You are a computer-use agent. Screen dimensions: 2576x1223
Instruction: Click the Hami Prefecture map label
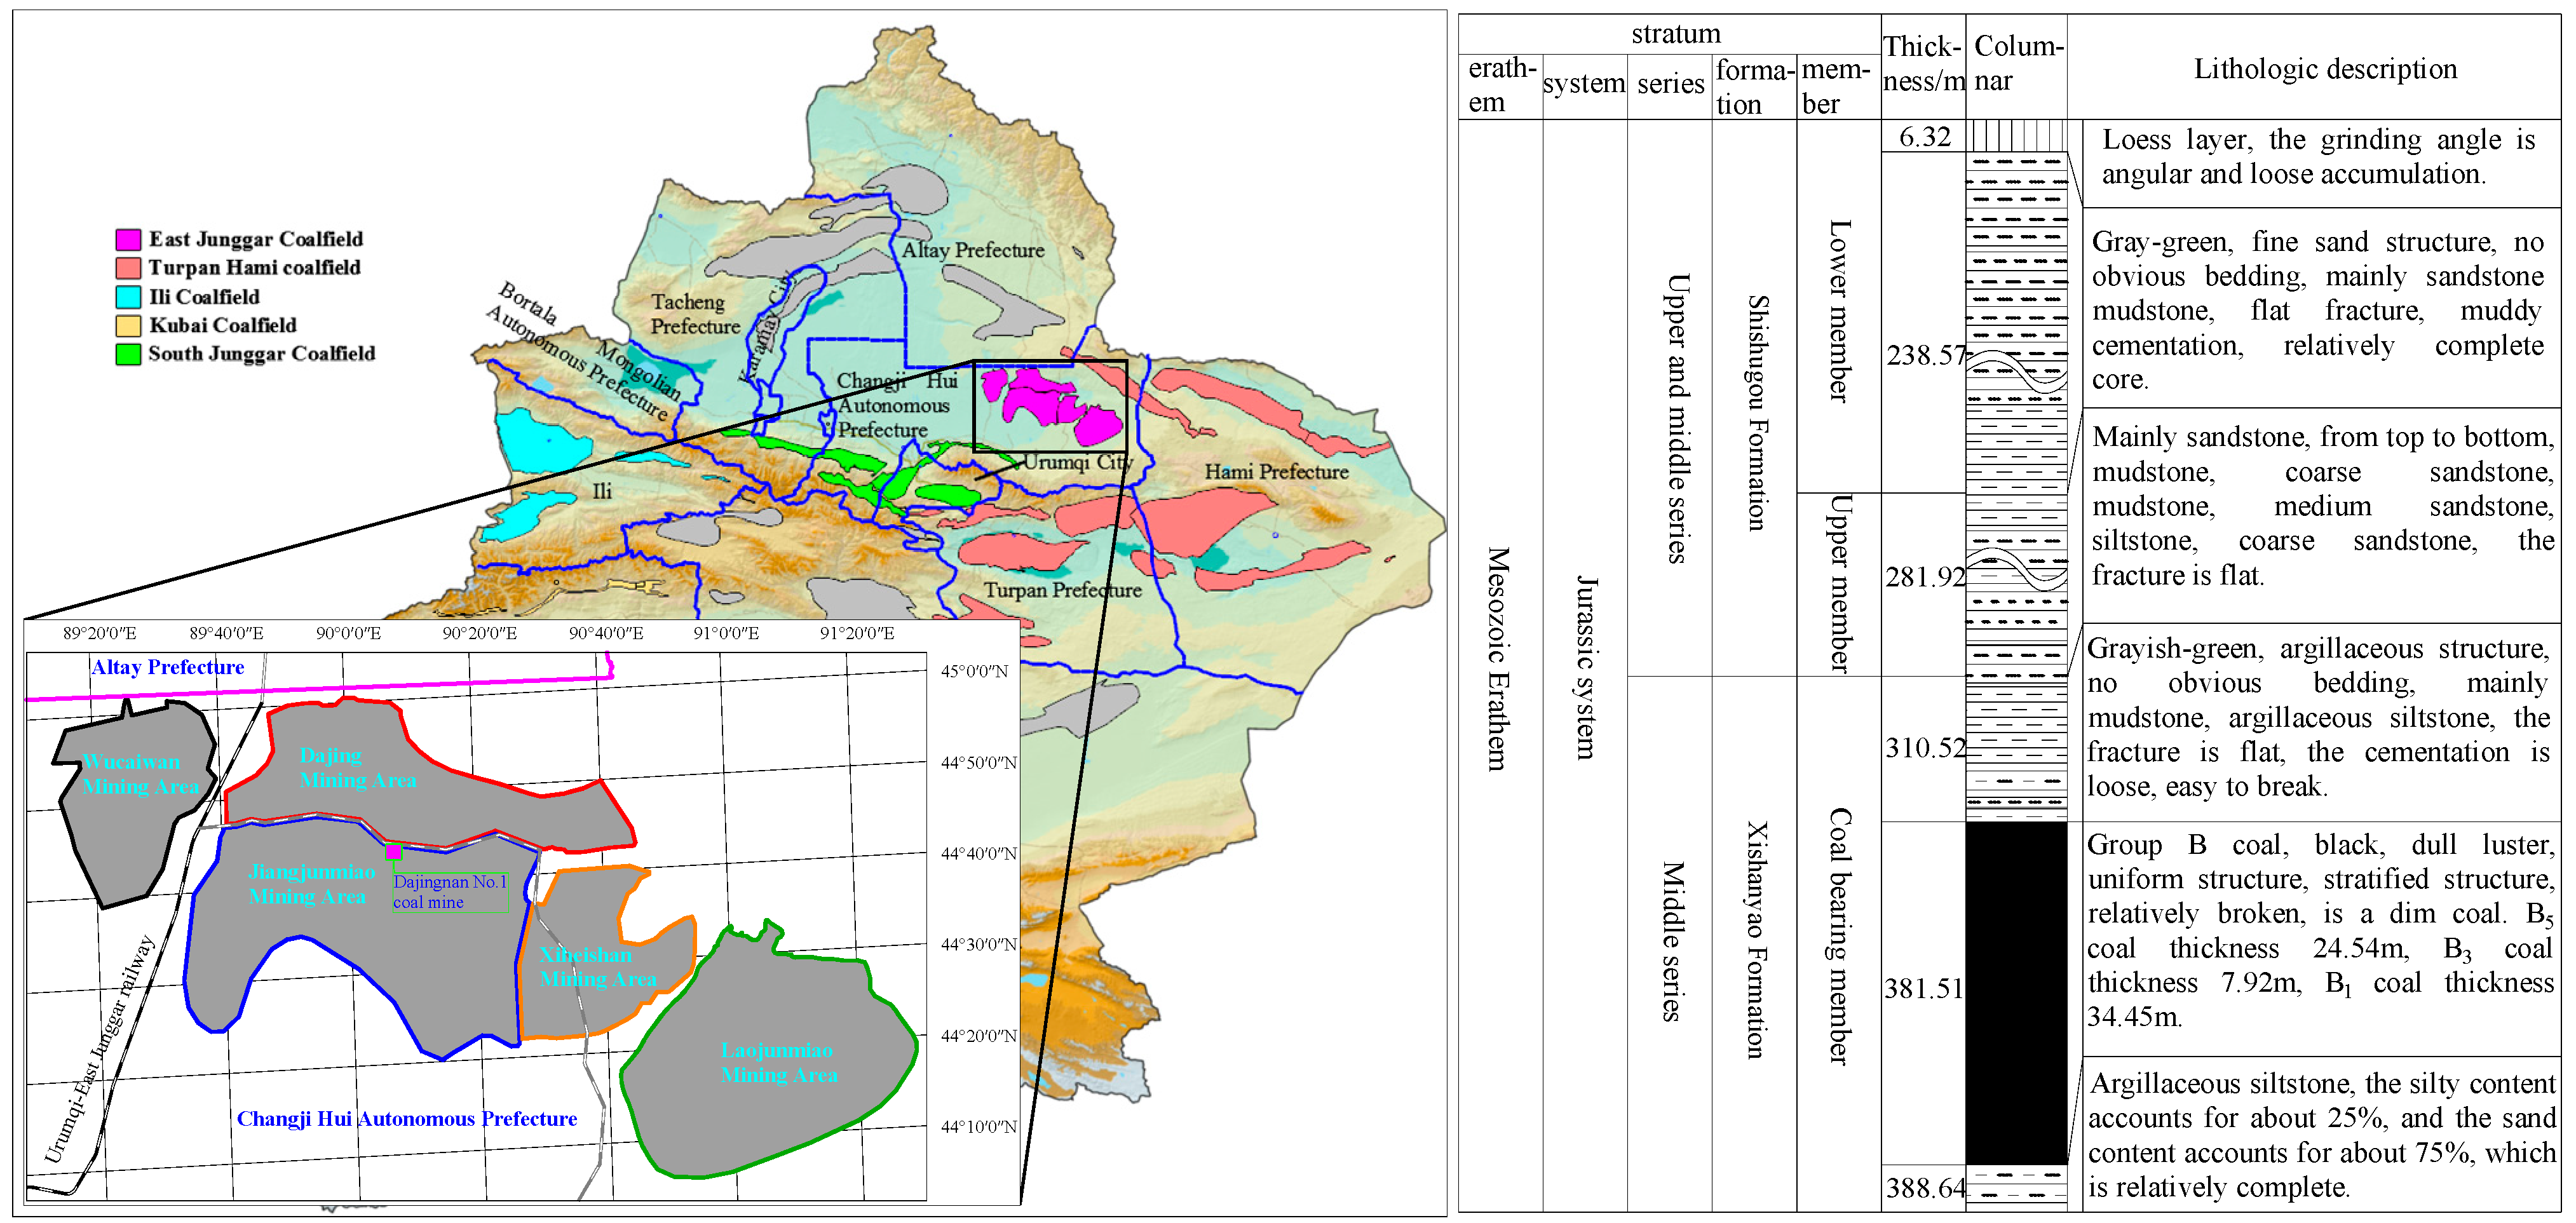pyautogui.click(x=1276, y=472)
